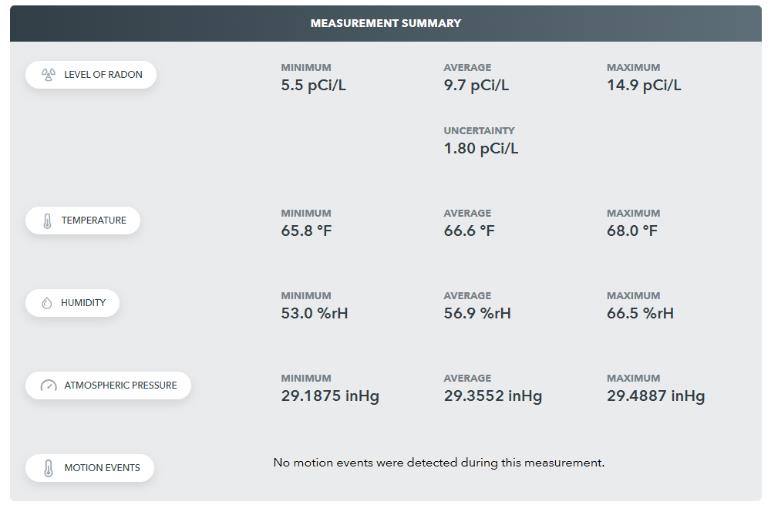Click the no motion events detected message
771x507 pixels.
click(439, 463)
